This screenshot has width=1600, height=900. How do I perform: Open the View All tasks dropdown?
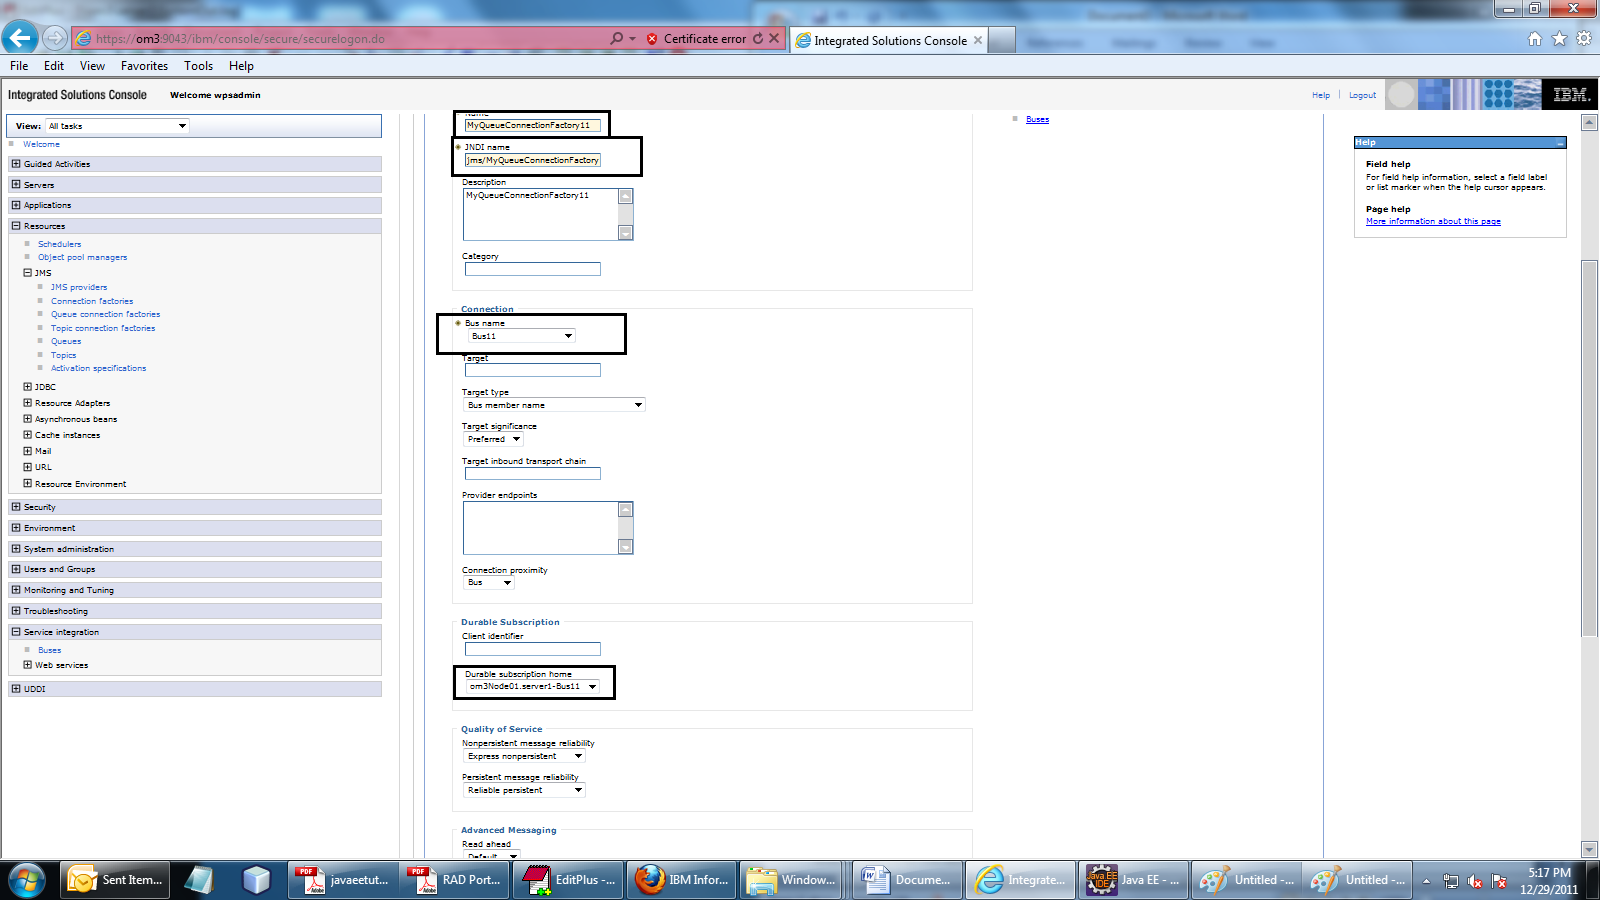coord(117,126)
